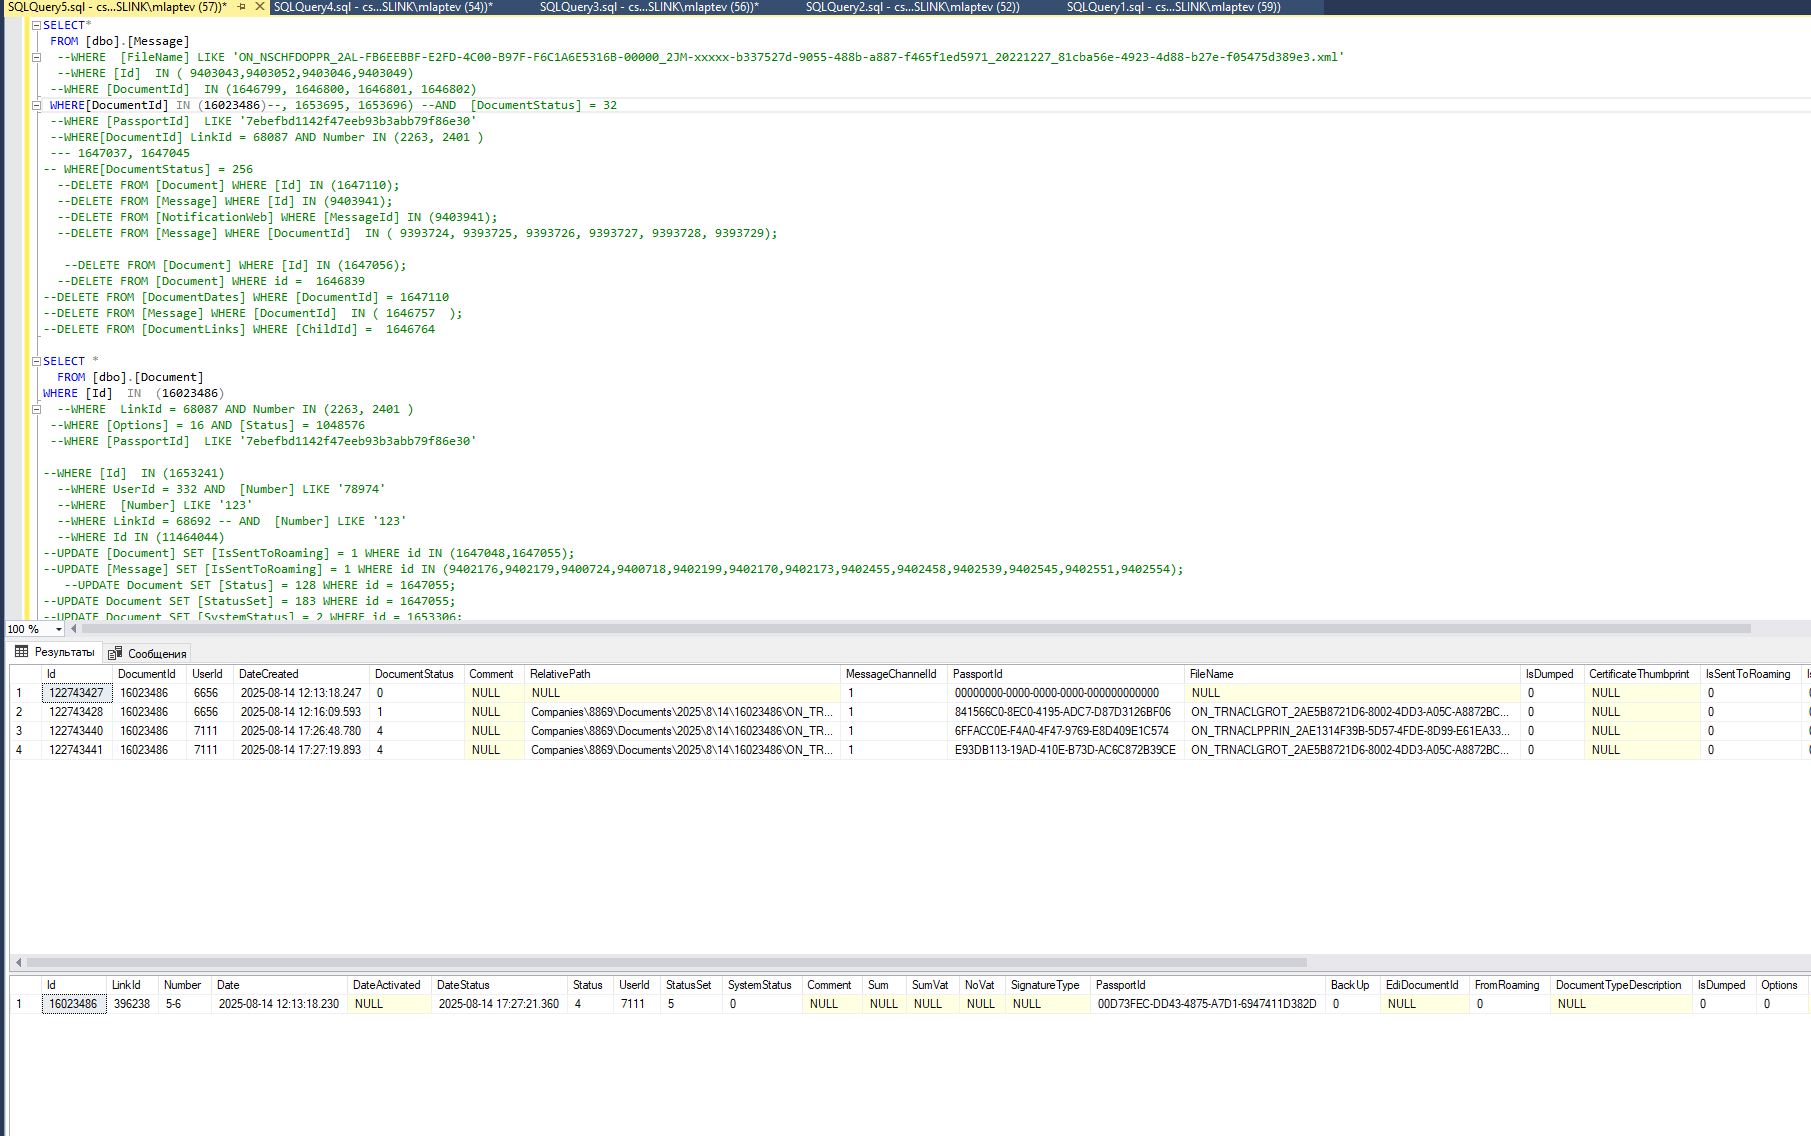Select LinkId cell 396238 in second grid
The height and width of the screenshot is (1136, 1811).
[x=132, y=1004]
